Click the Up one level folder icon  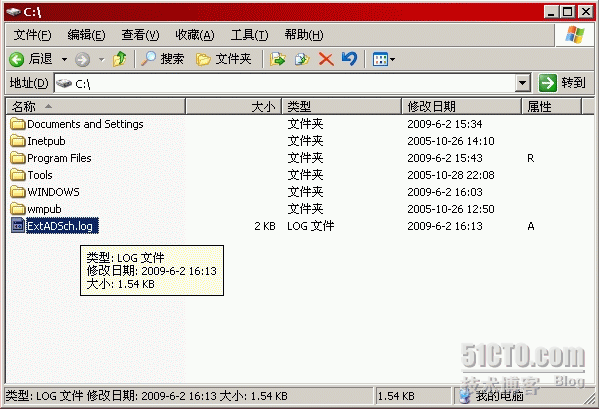(x=120, y=59)
